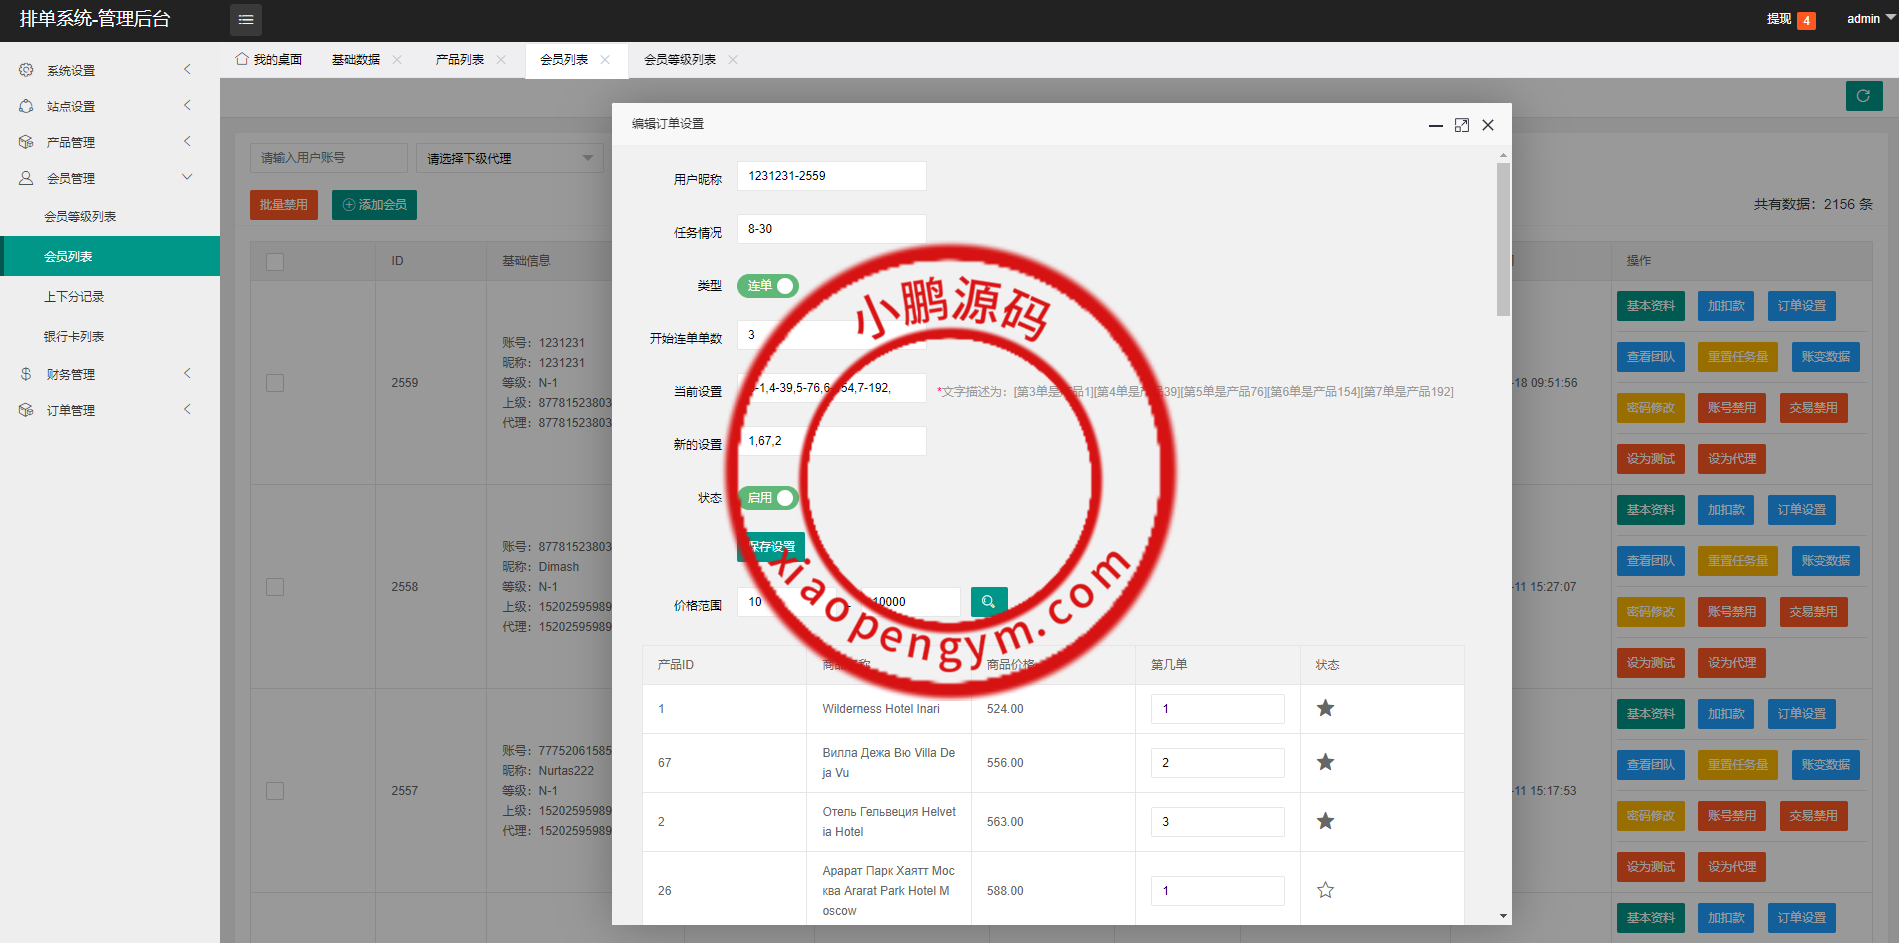The width and height of the screenshot is (1899, 943).
Task: Toggle the 启用 status switch
Action: pyautogui.click(x=768, y=498)
